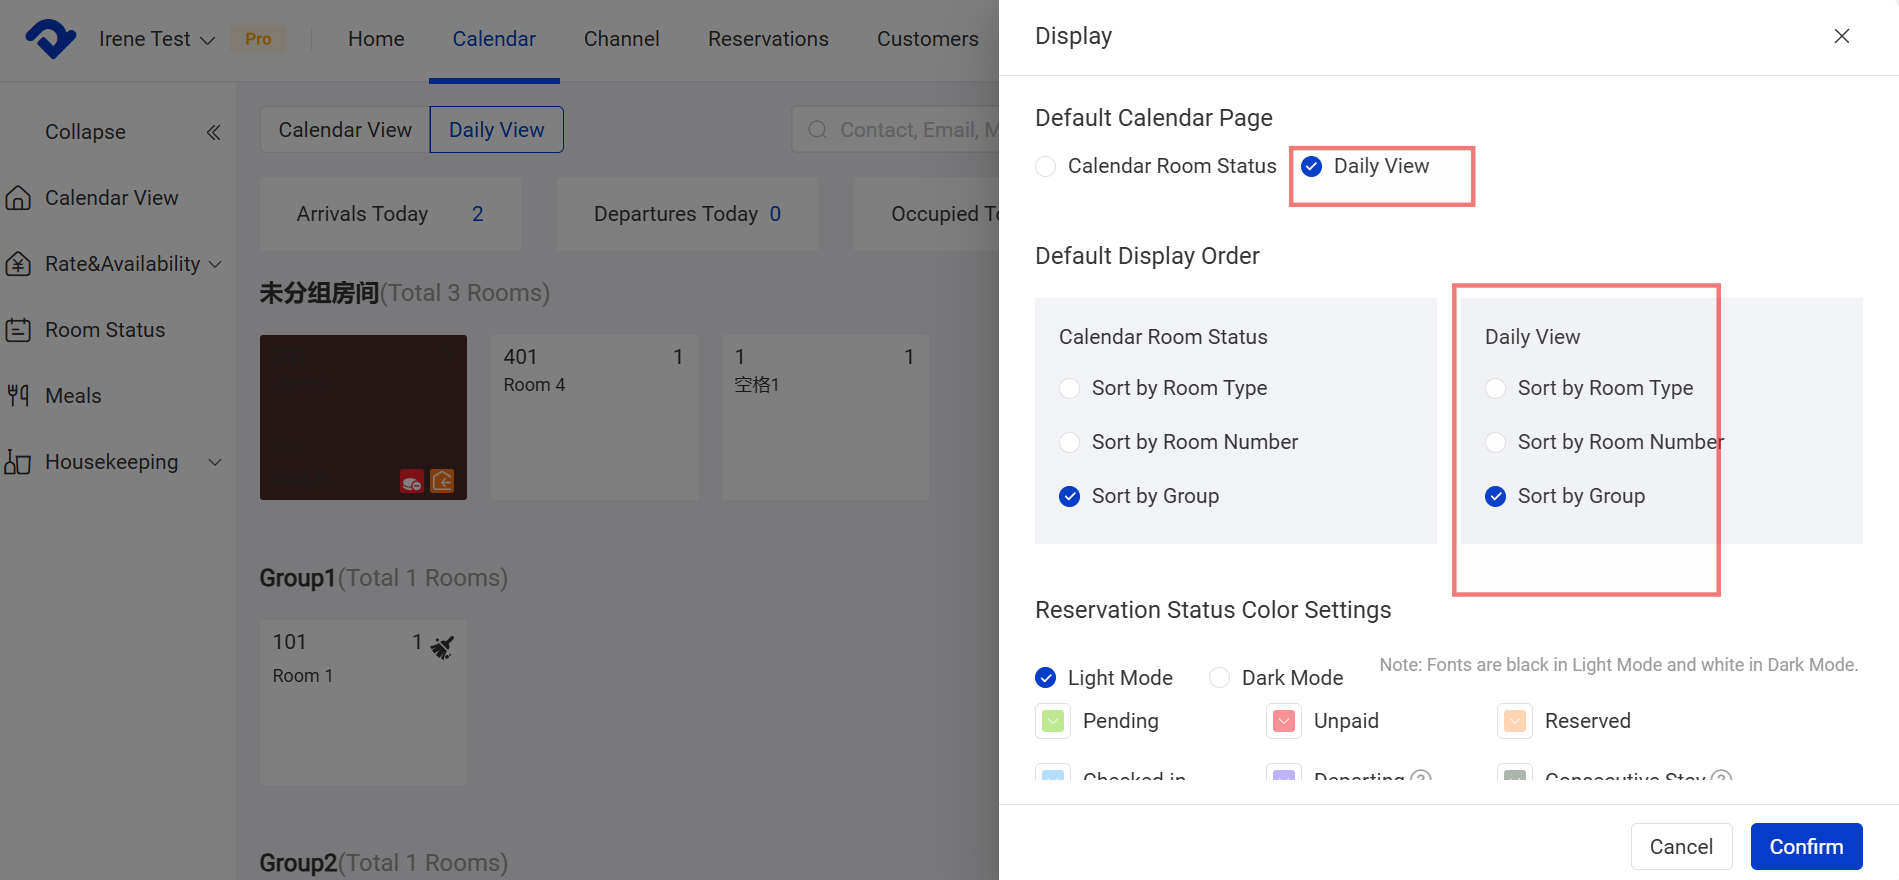Expand the Rate&Availability sidebar menu

[x=214, y=264]
